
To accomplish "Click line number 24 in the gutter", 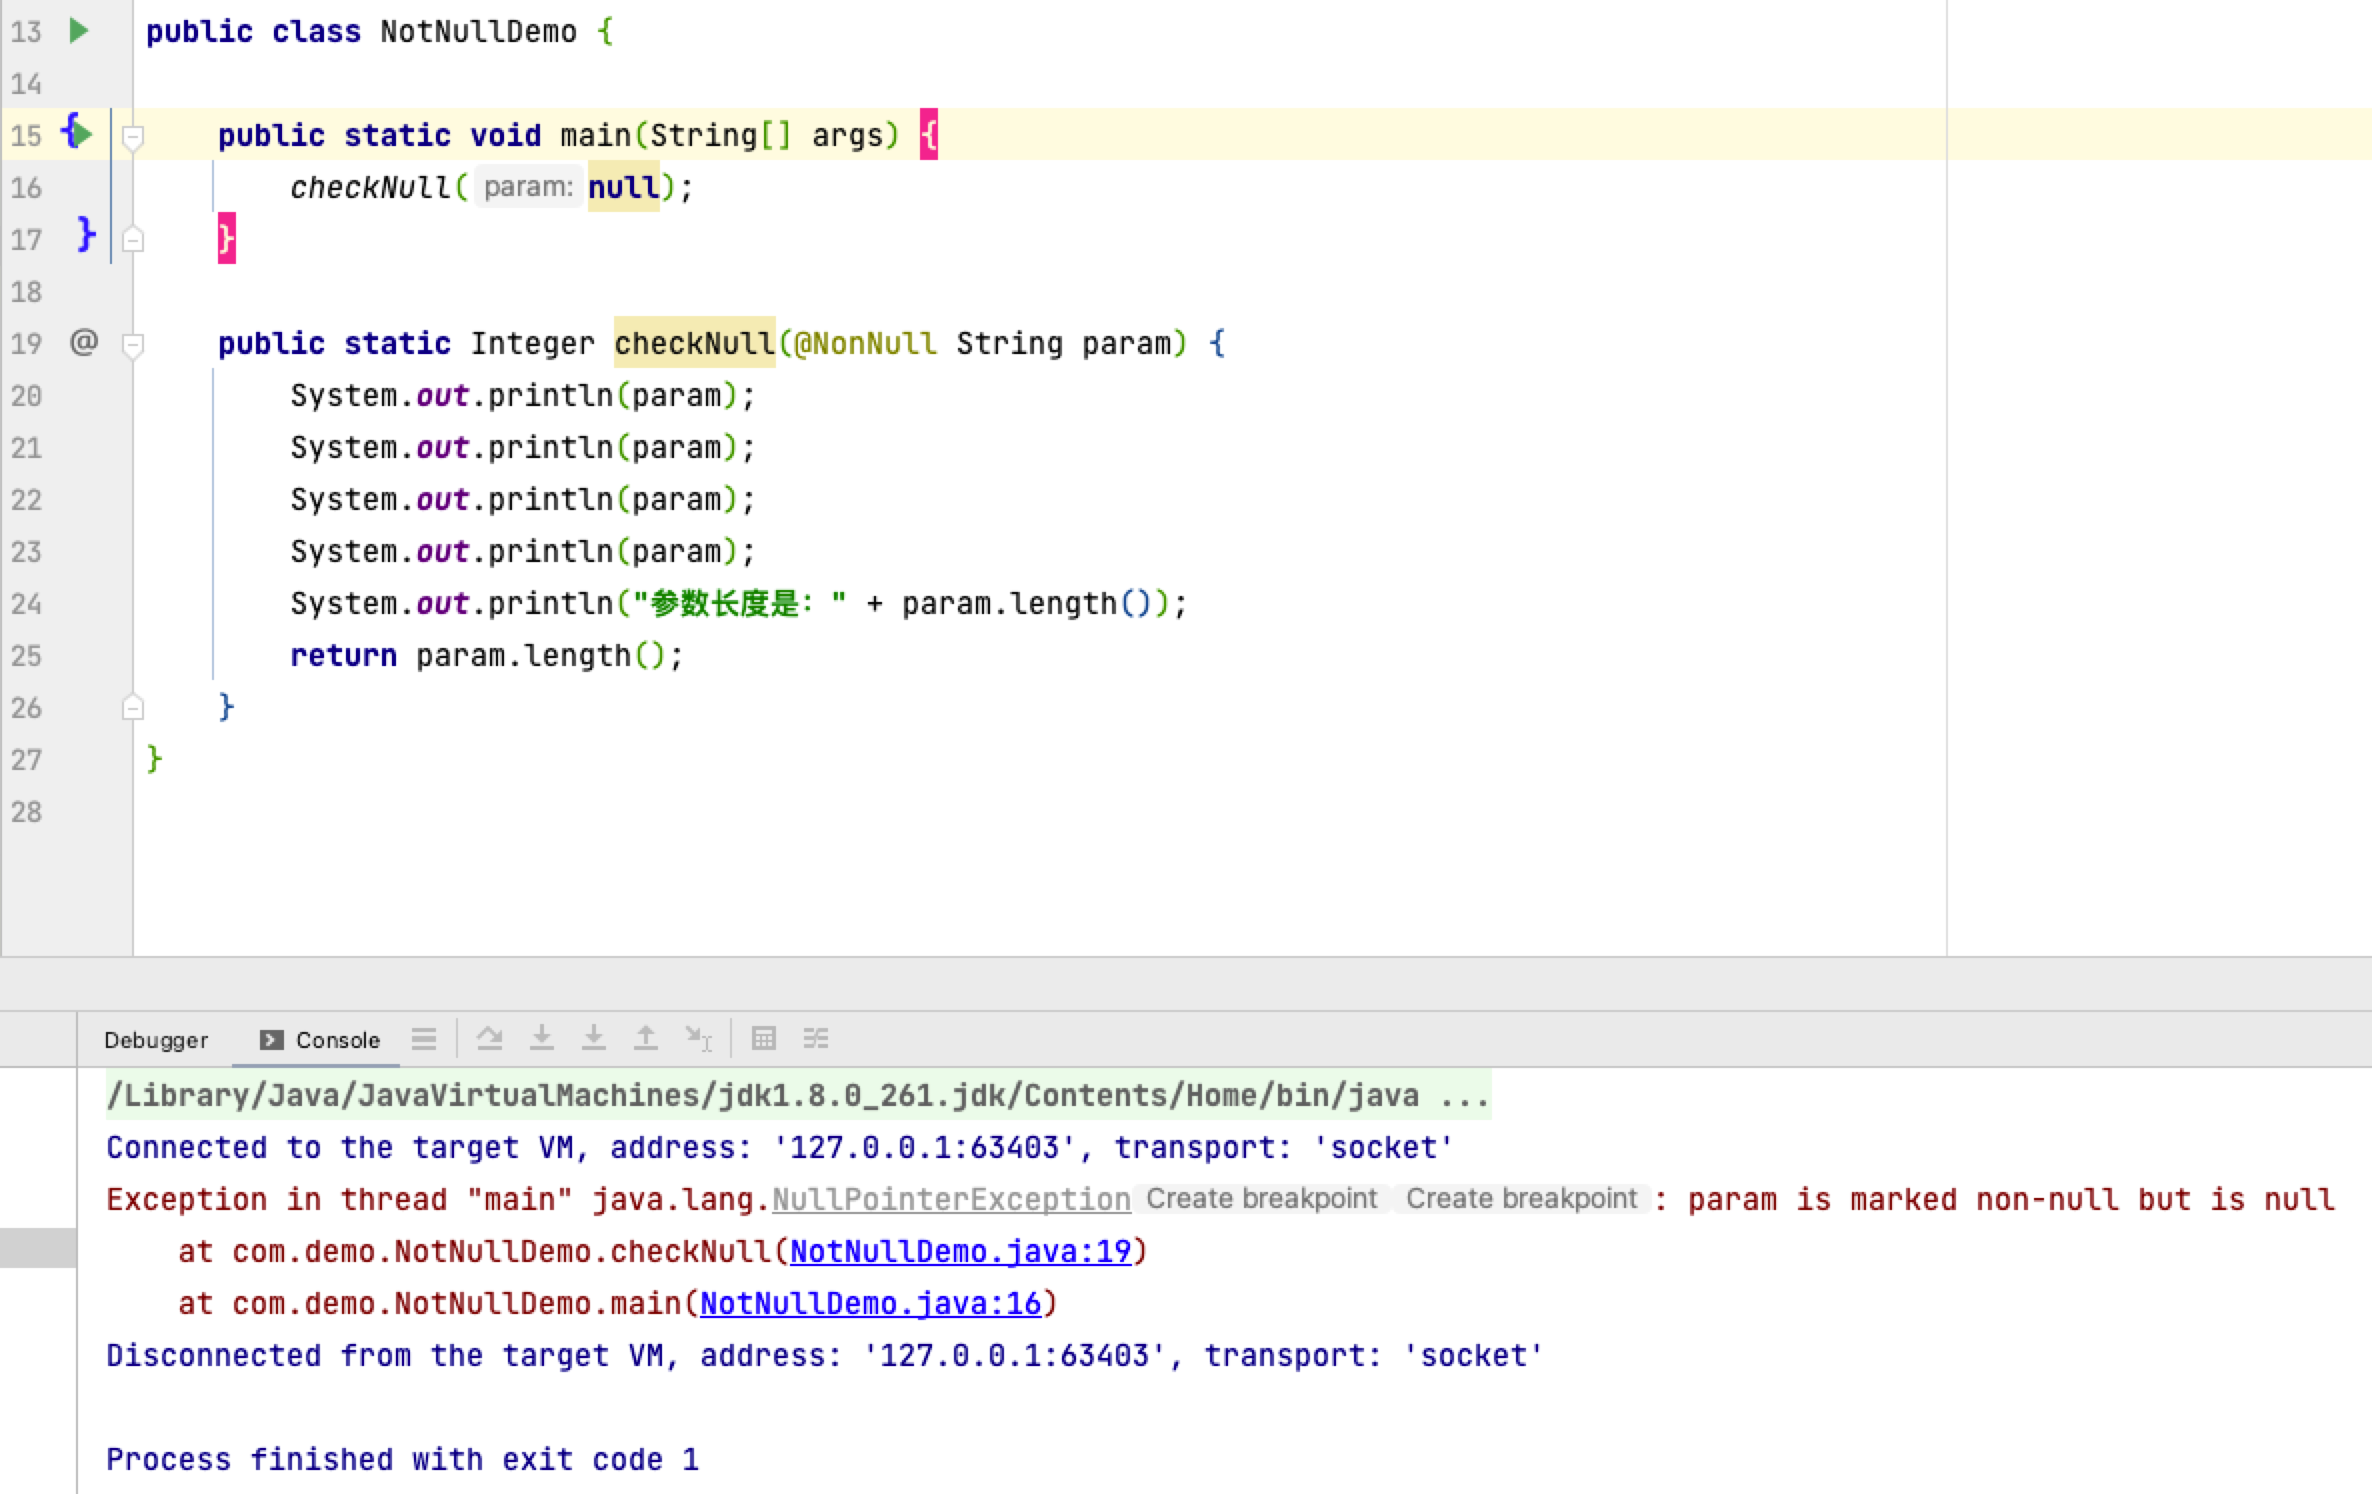I will click(27, 604).
